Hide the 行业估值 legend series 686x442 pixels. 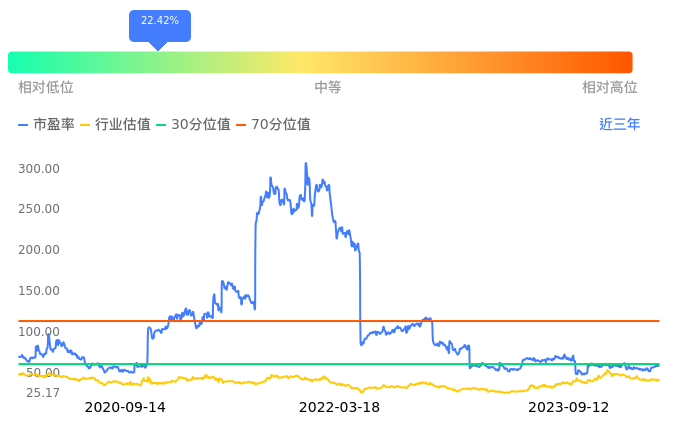coord(115,125)
